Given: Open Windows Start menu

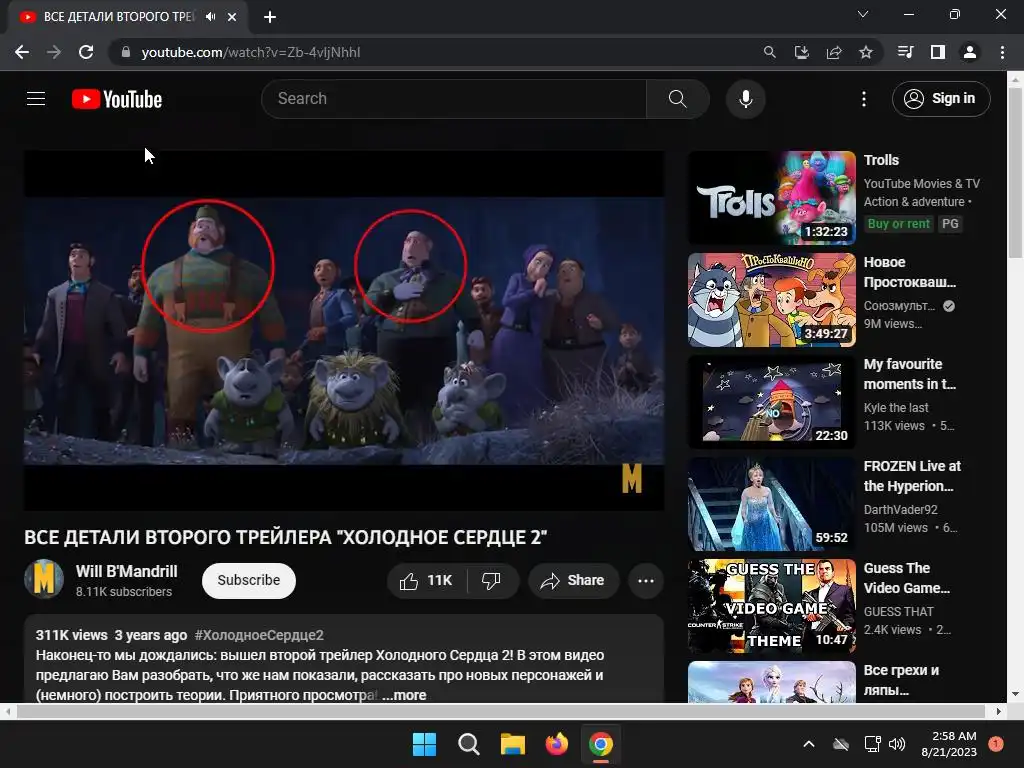Looking at the screenshot, I should click(424, 744).
